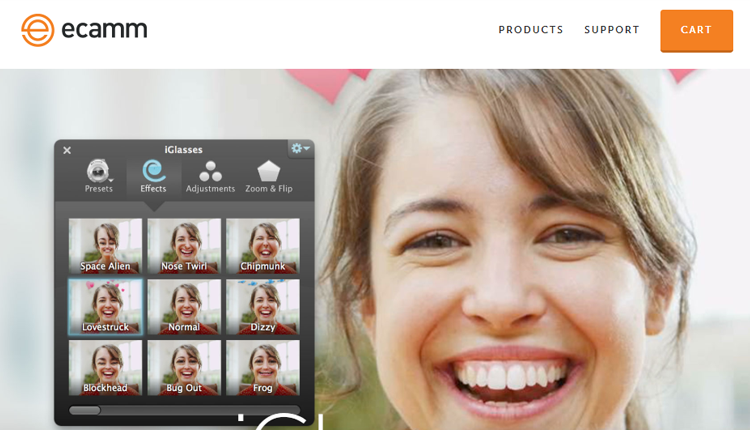Select the Space Alien effect
The height and width of the screenshot is (430, 750).
(105, 246)
